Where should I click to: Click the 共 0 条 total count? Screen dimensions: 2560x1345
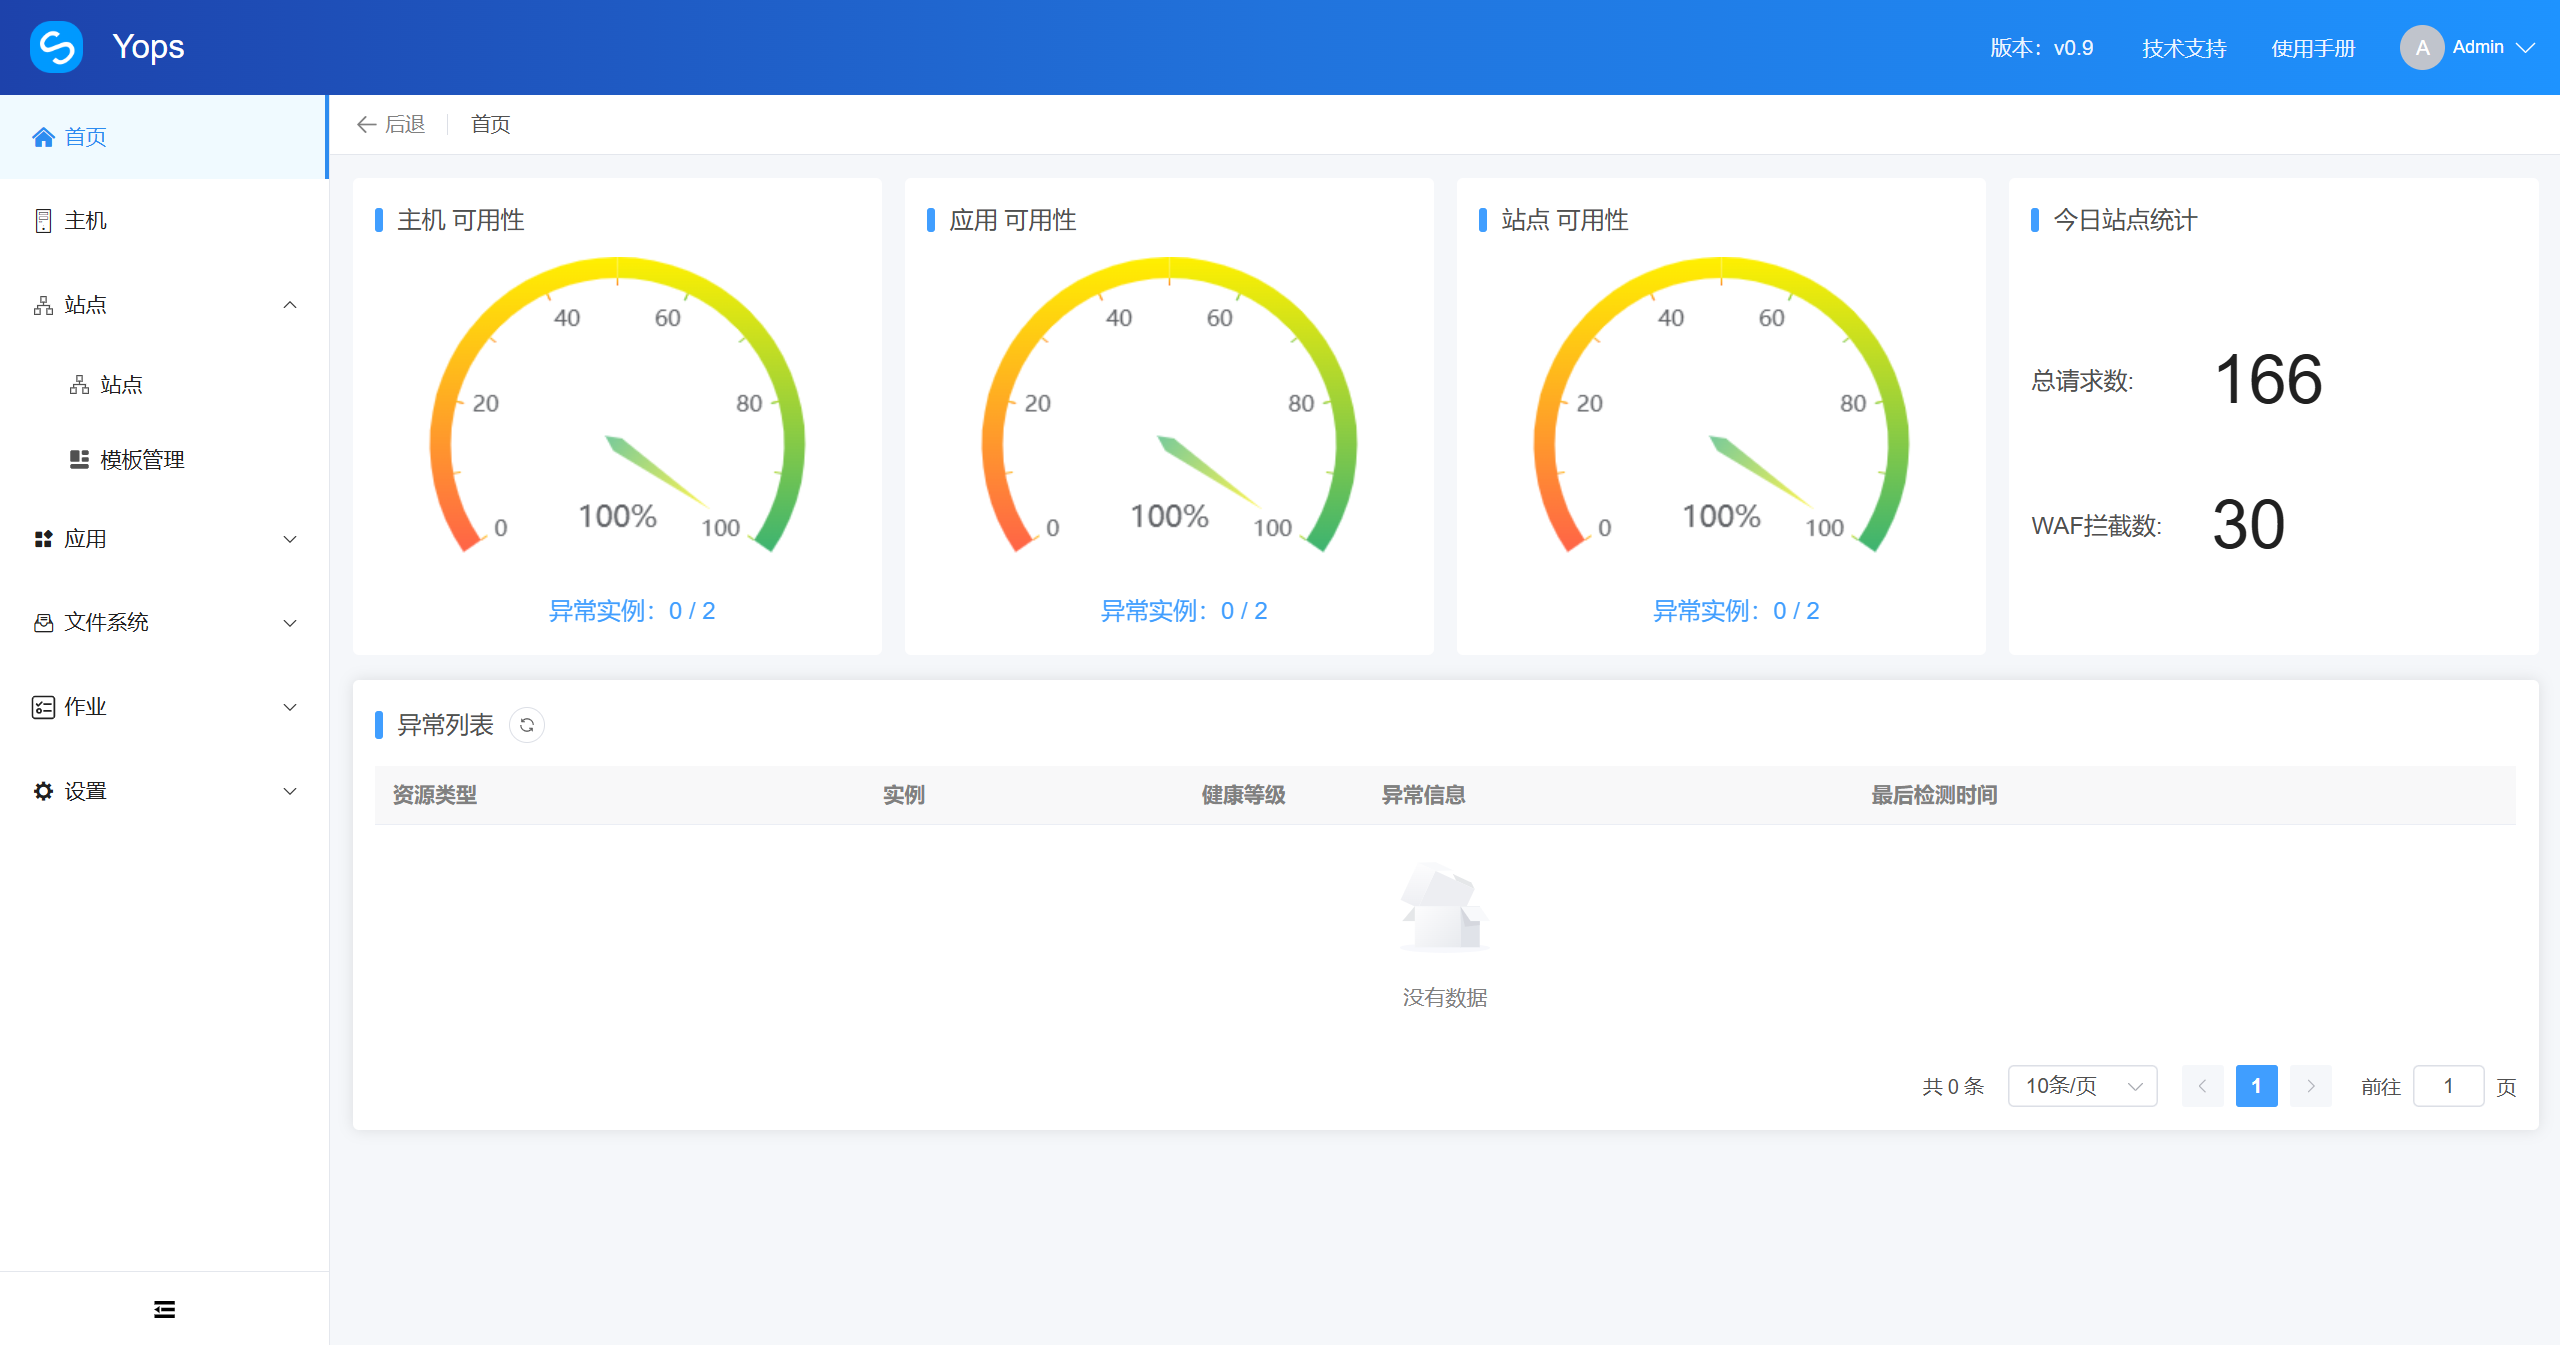coord(1953,1087)
